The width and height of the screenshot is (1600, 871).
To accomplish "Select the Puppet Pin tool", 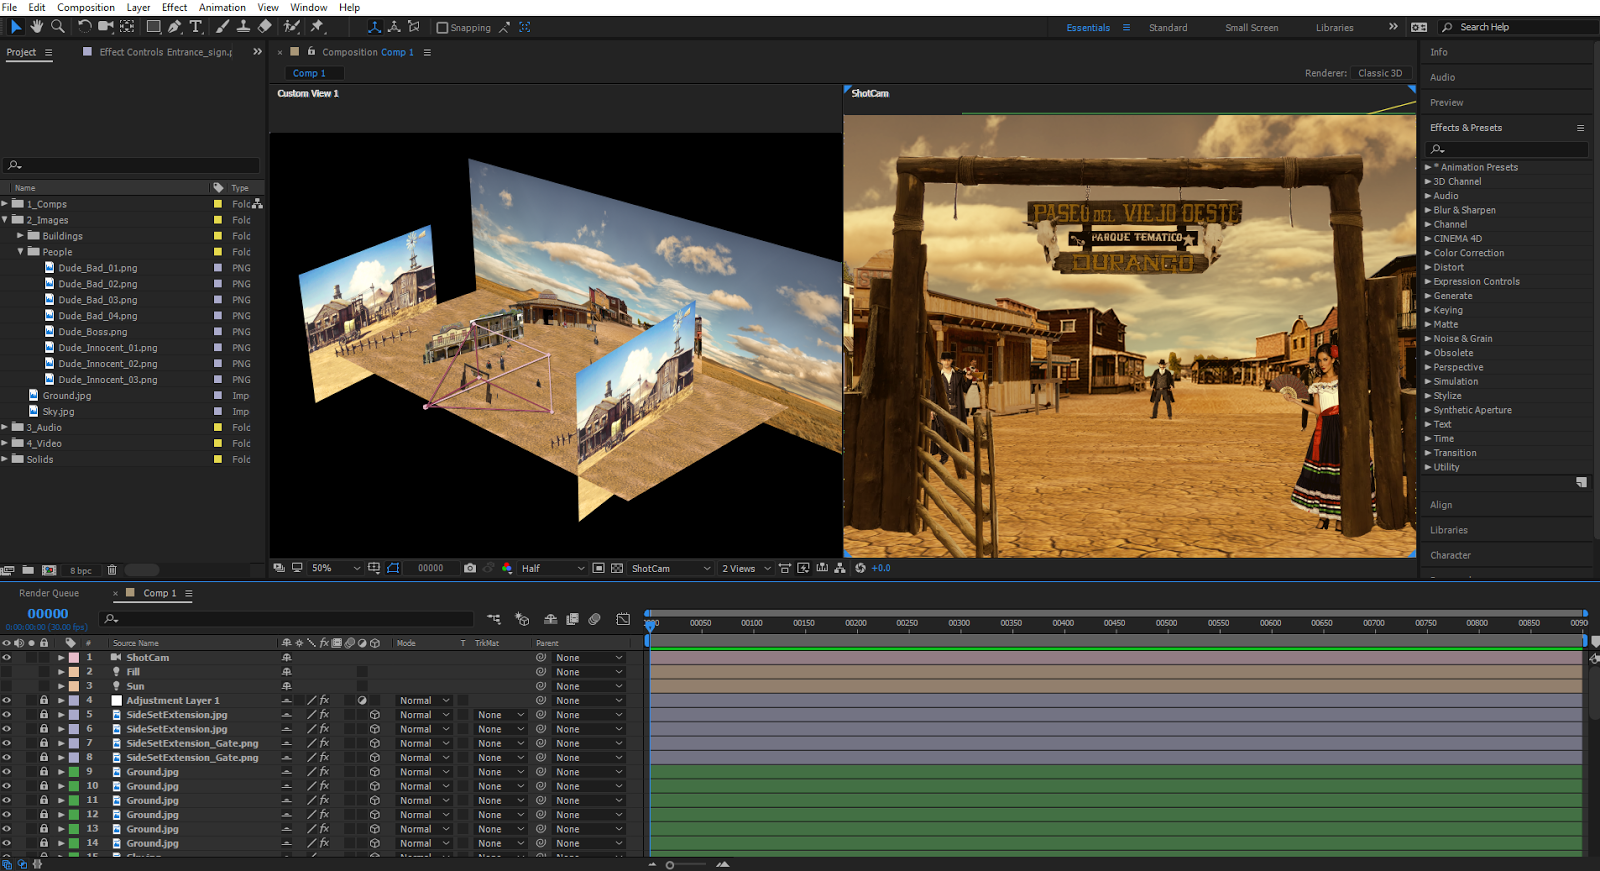I will click(x=317, y=27).
